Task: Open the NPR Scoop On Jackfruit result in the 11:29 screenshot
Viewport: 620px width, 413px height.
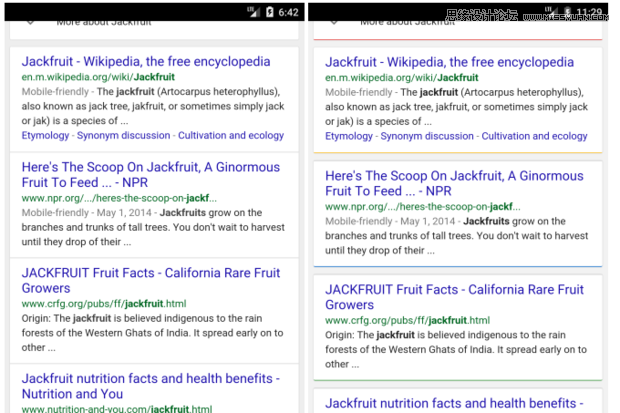Action: pyautogui.click(x=454, y=183)
